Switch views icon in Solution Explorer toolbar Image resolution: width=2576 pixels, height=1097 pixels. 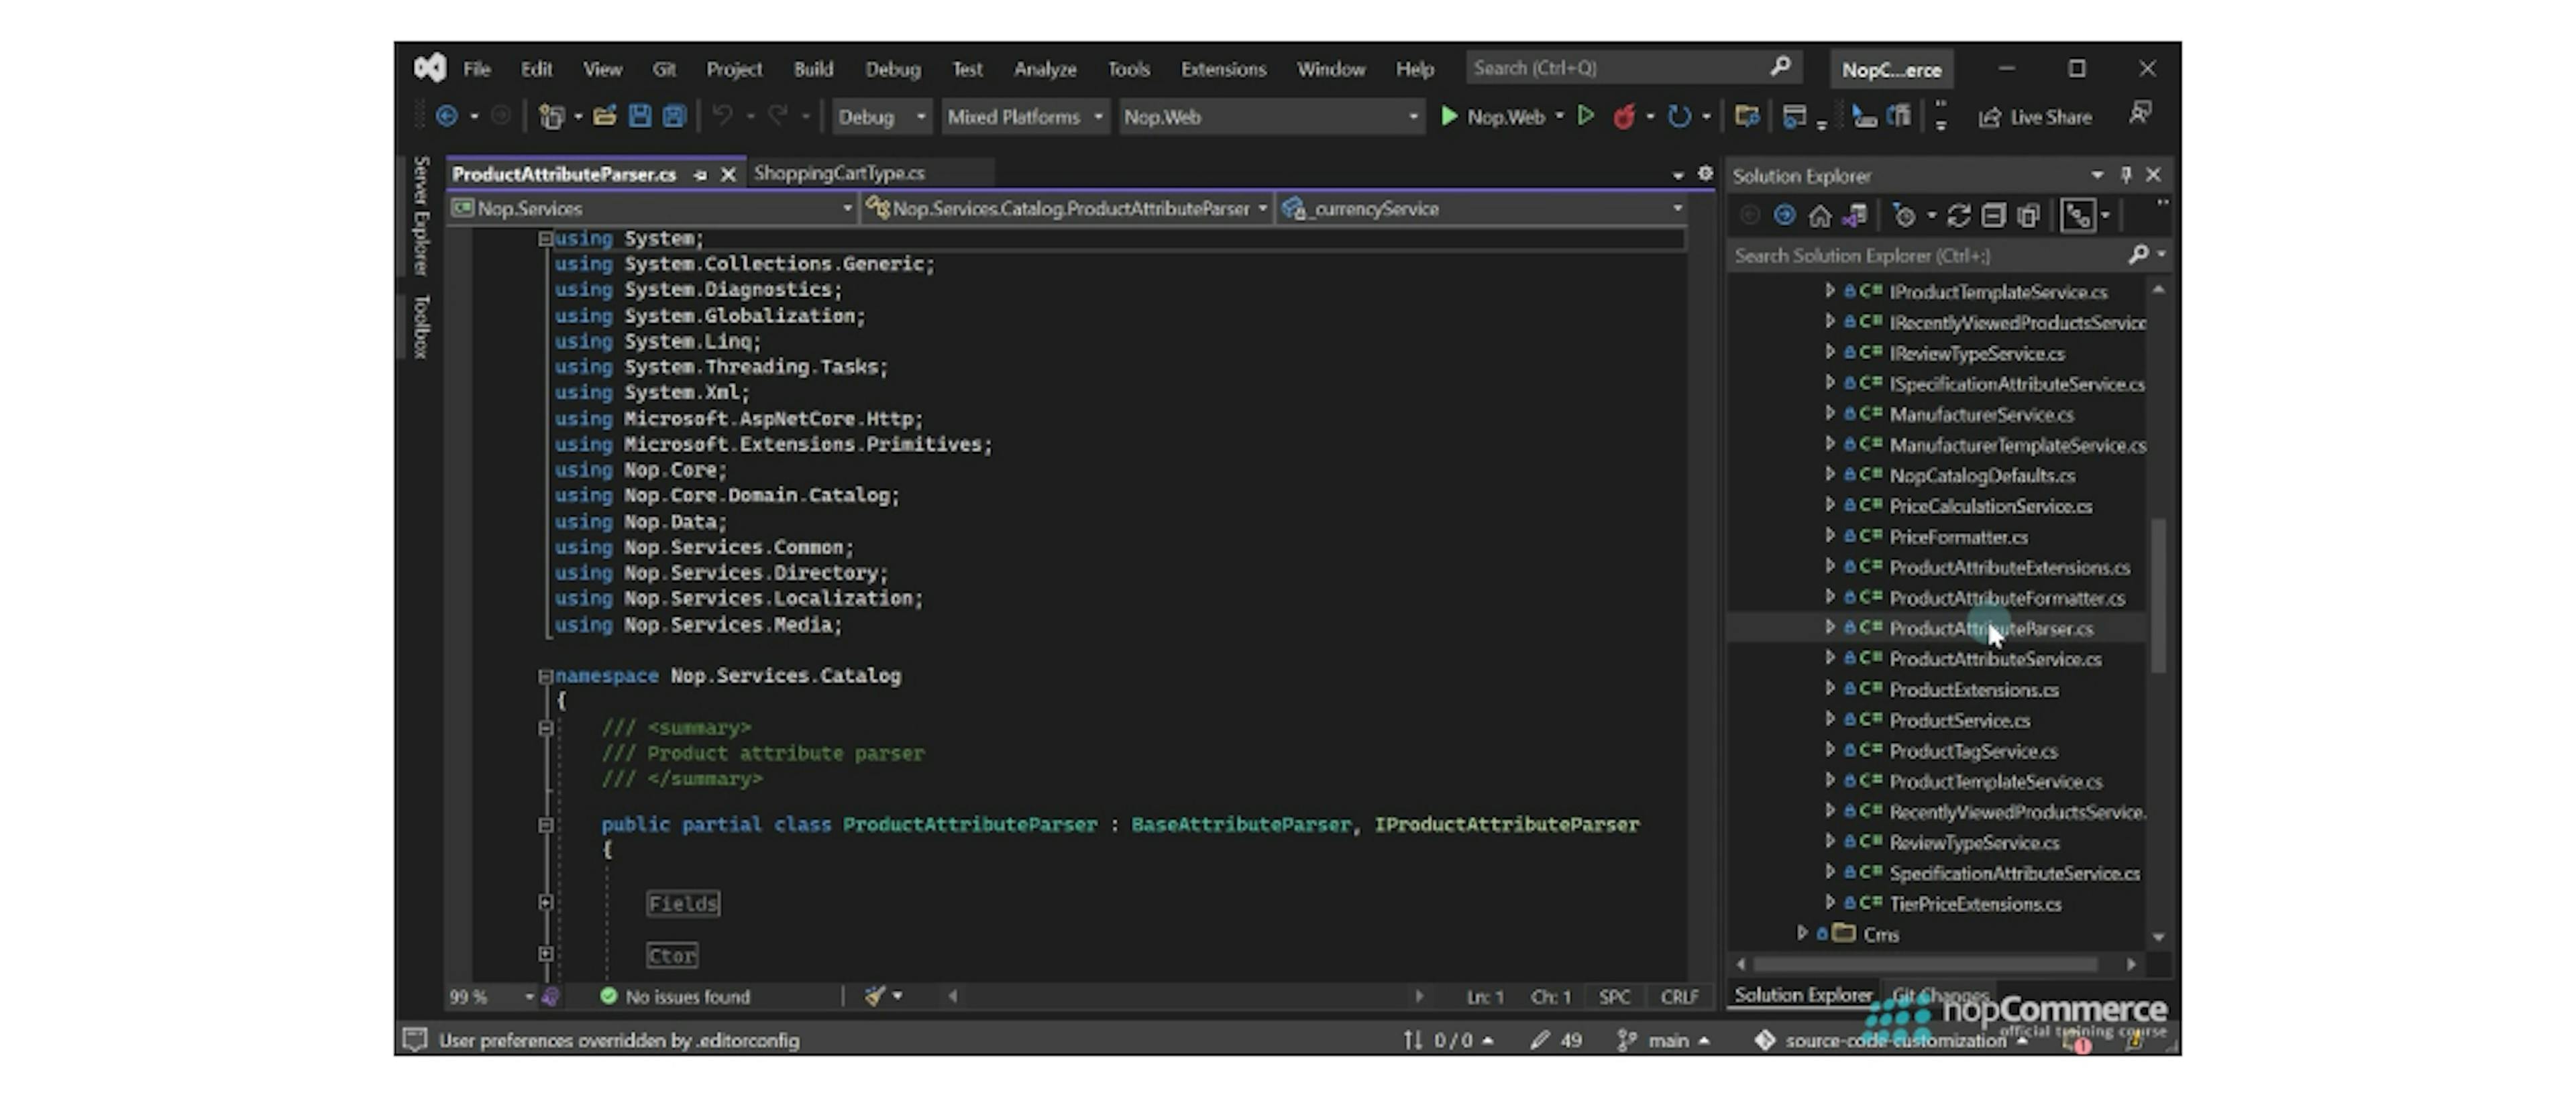[x=1855, y=215]
